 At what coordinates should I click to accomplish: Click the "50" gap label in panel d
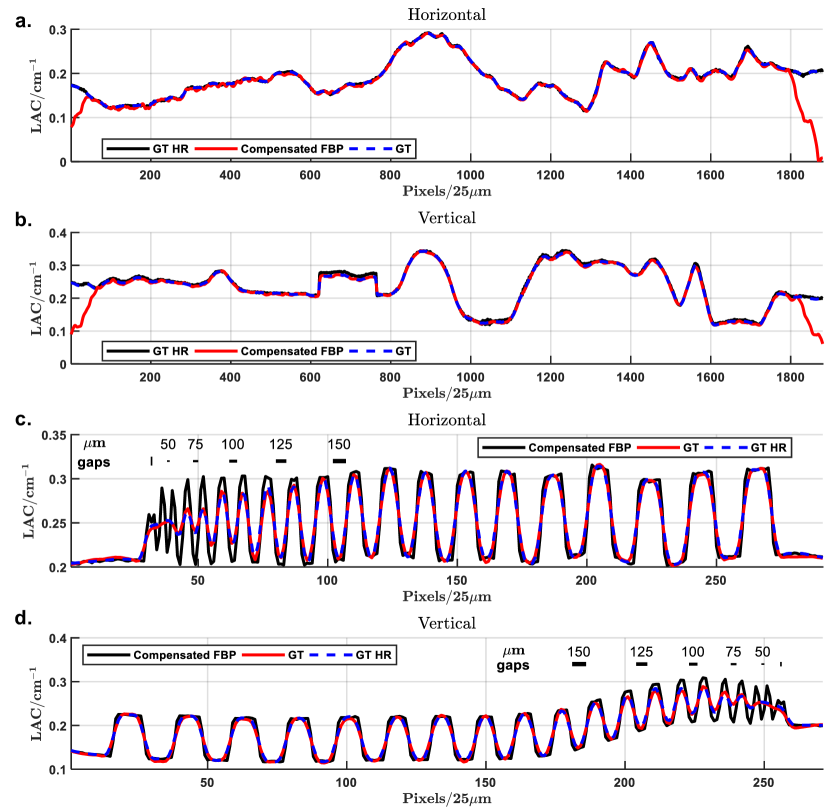[762, 652]
